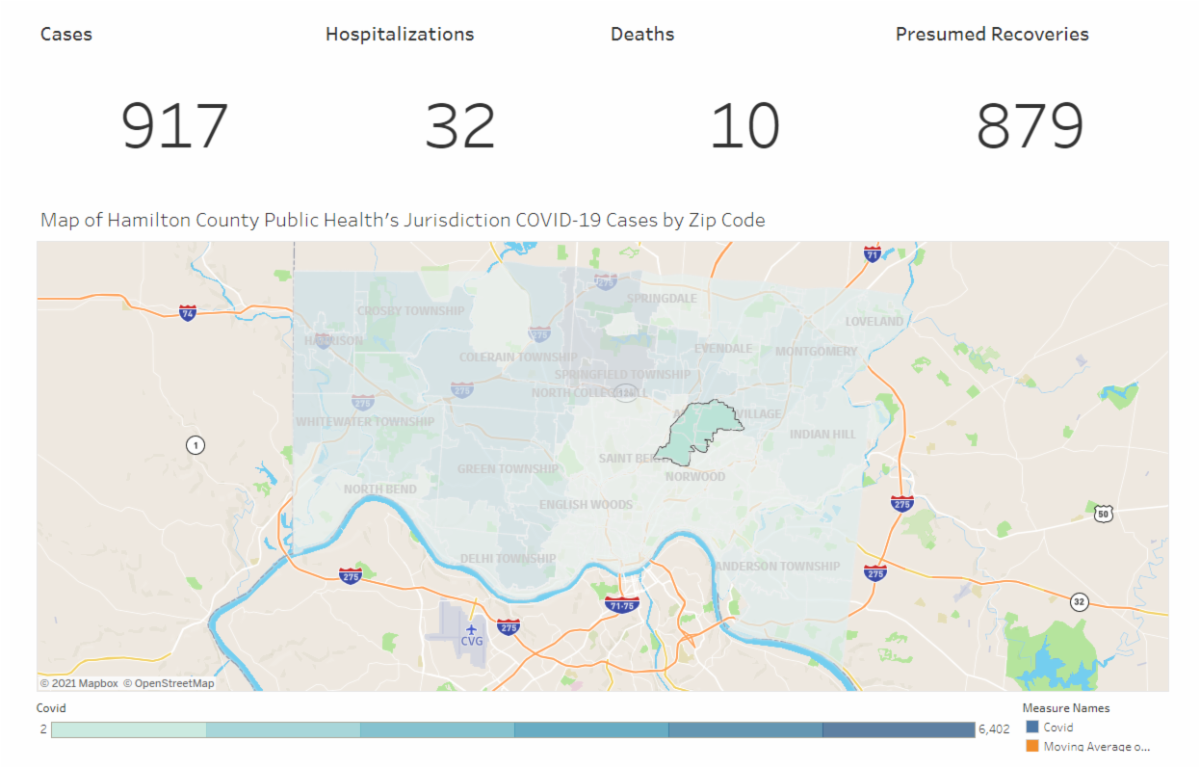Click the Interstate 74 highway shield
The image size is (1200, 768).
point(187,312)
